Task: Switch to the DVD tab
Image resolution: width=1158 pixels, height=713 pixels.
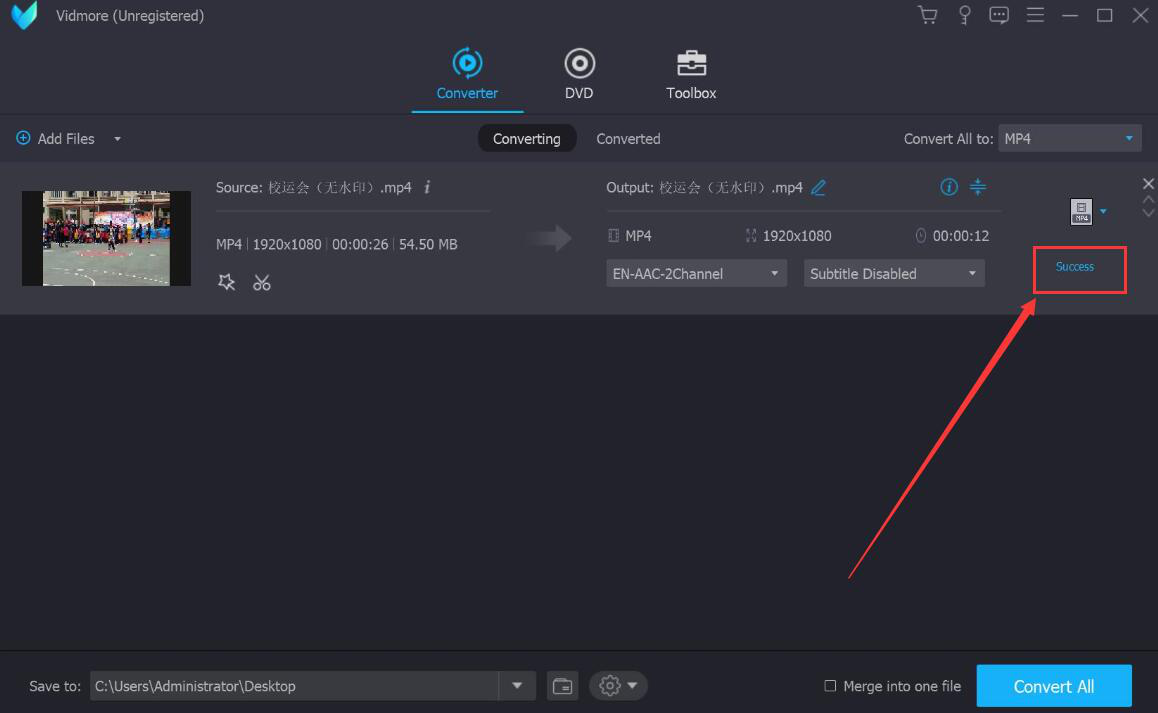Action: (x=579, y=75)
